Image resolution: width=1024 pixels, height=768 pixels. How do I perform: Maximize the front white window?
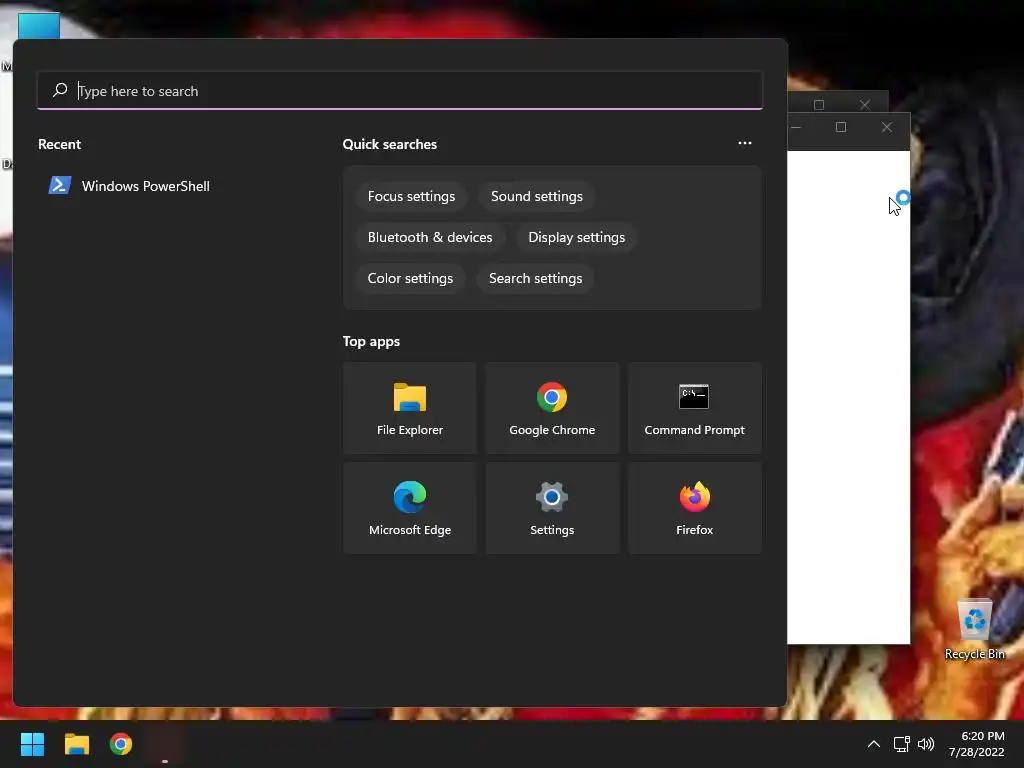tap(841, 127)
